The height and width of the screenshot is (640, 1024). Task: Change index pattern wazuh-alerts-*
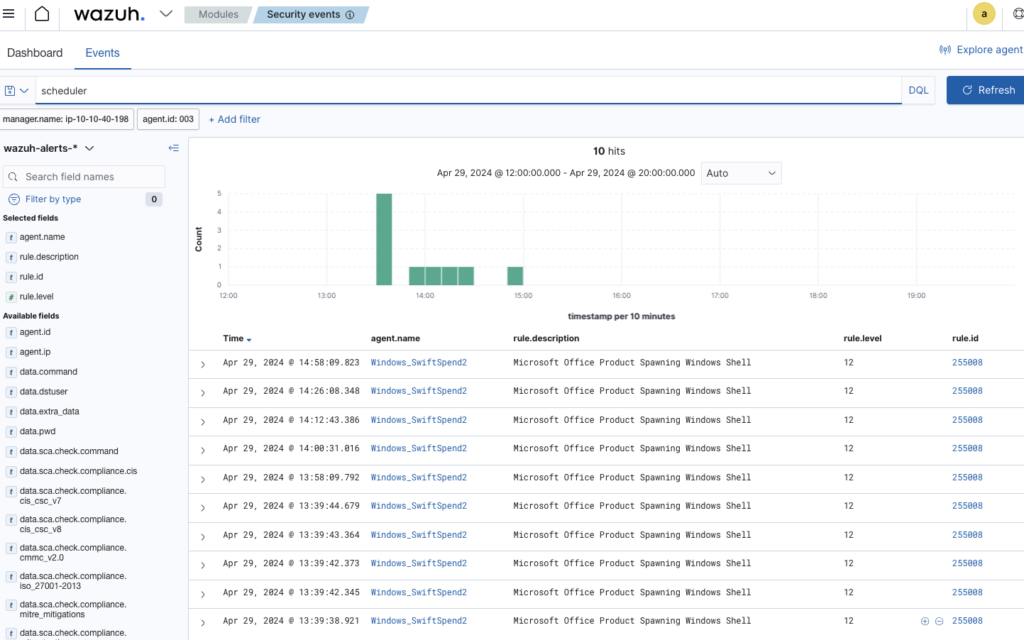click(48, 148)
